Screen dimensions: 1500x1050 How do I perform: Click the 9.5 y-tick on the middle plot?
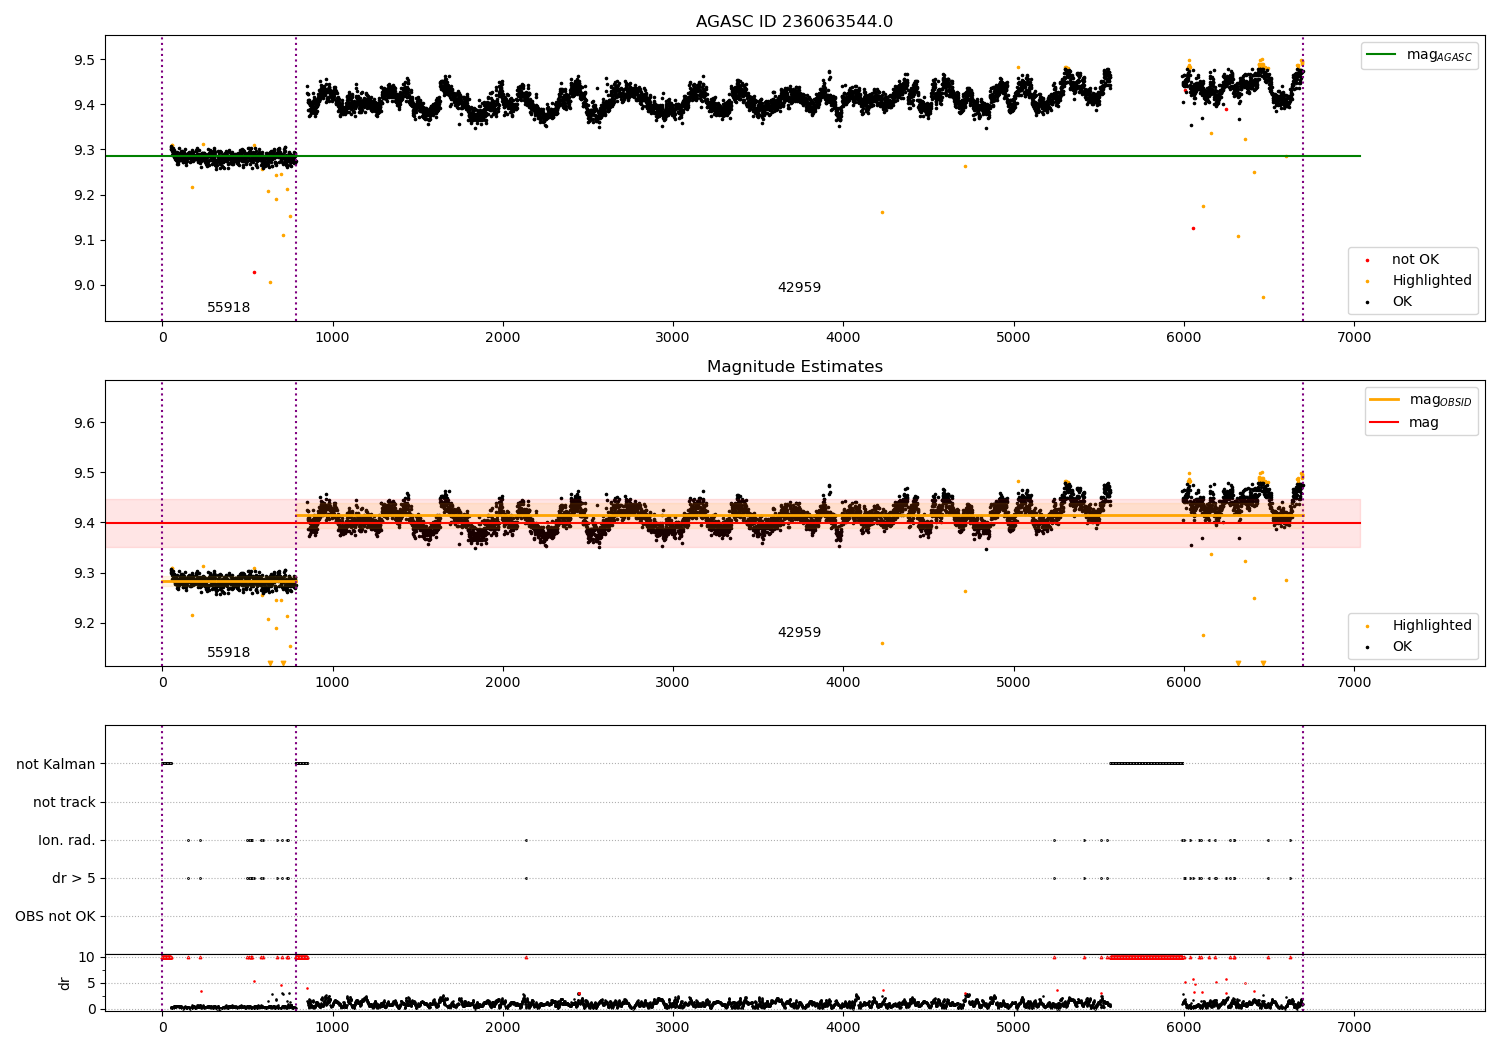(84, 473)
